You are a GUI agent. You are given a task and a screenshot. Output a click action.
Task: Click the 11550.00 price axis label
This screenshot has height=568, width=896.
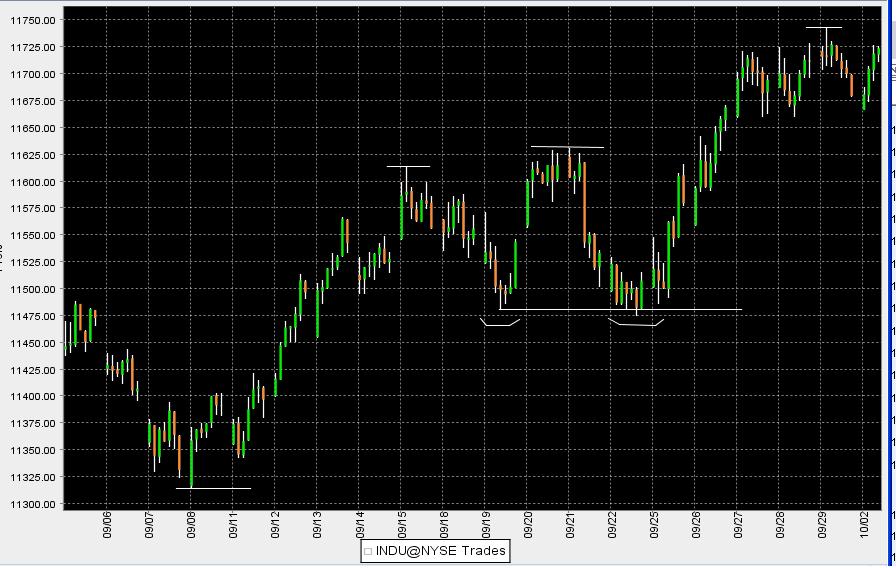coord(33,235)
